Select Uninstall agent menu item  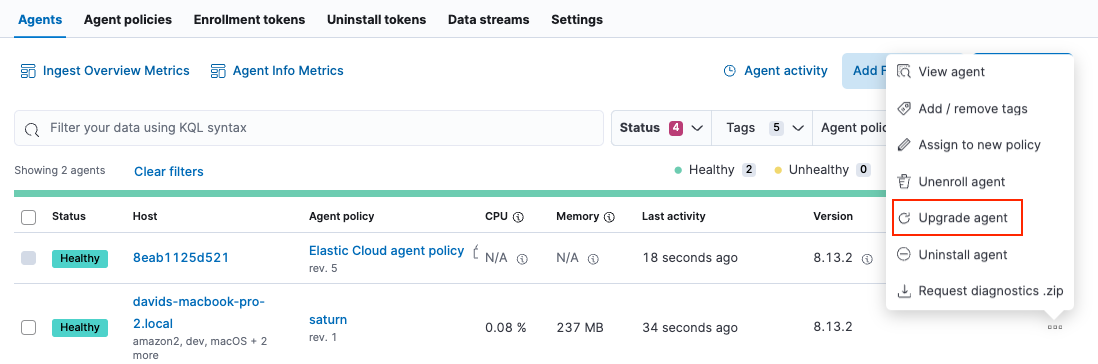coord(979,255)
